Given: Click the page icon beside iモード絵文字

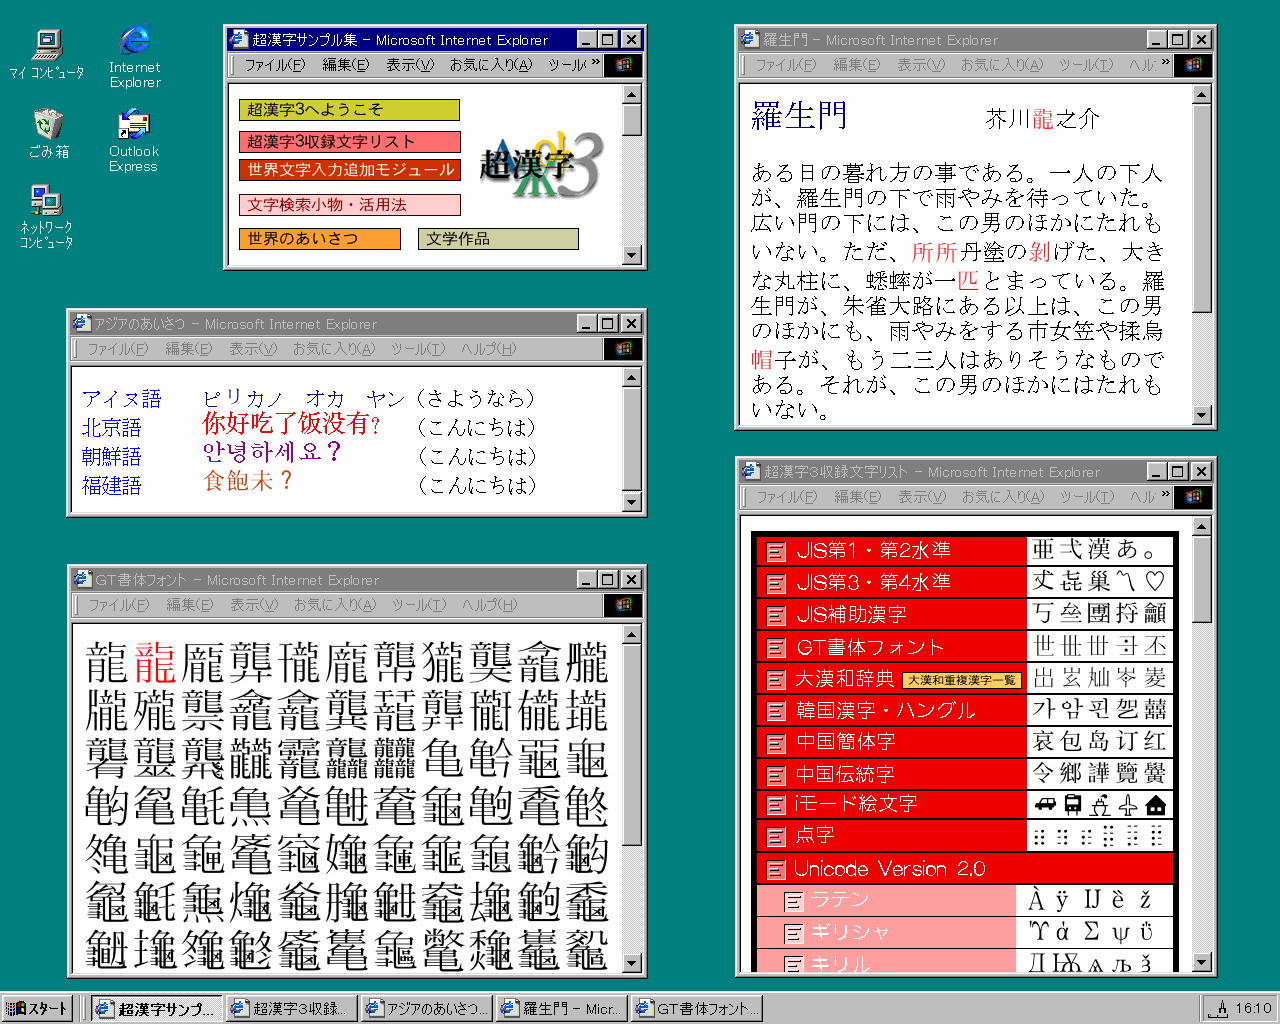Looking at the screenshot, I should coord(776,805).
